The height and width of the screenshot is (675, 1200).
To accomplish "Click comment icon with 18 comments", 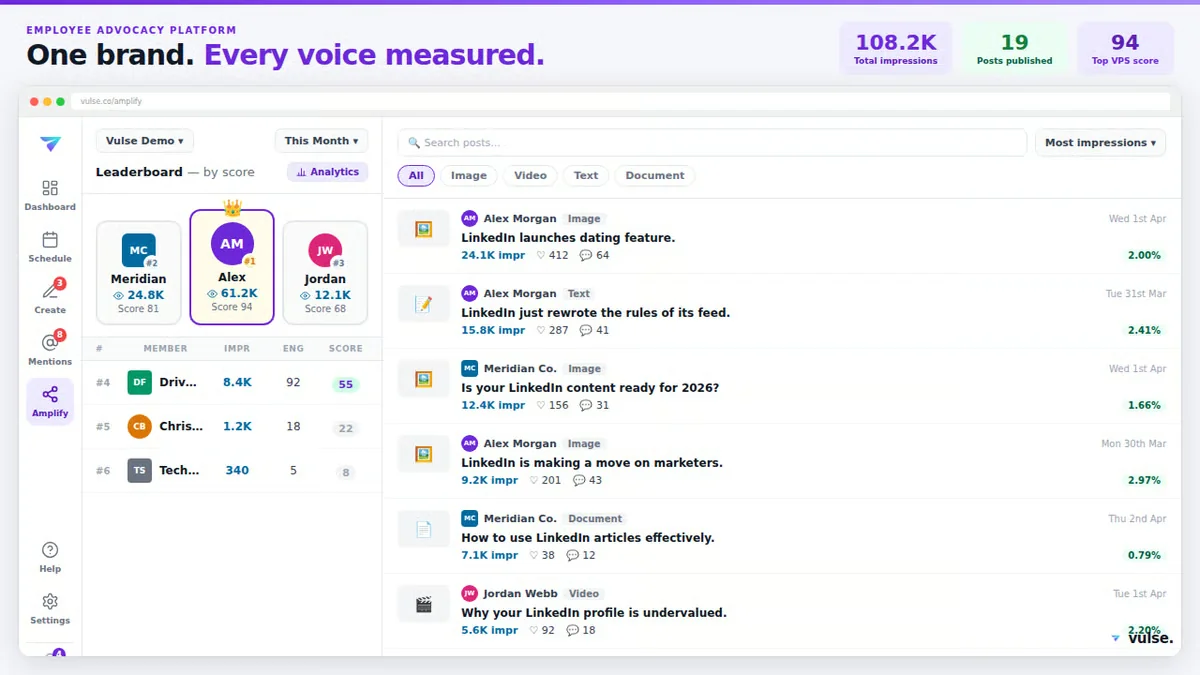I will point(572,630).
